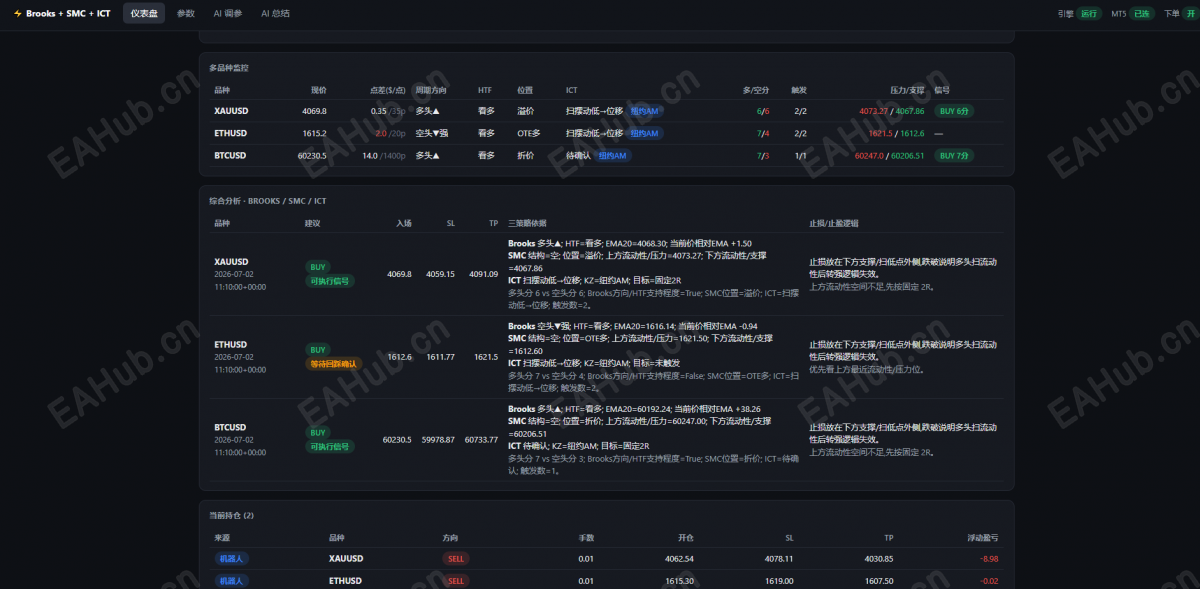The height and width of the screenshot is (589, 1200).
Task: Click floating P/L value -8.98
Action: (989, 559)
